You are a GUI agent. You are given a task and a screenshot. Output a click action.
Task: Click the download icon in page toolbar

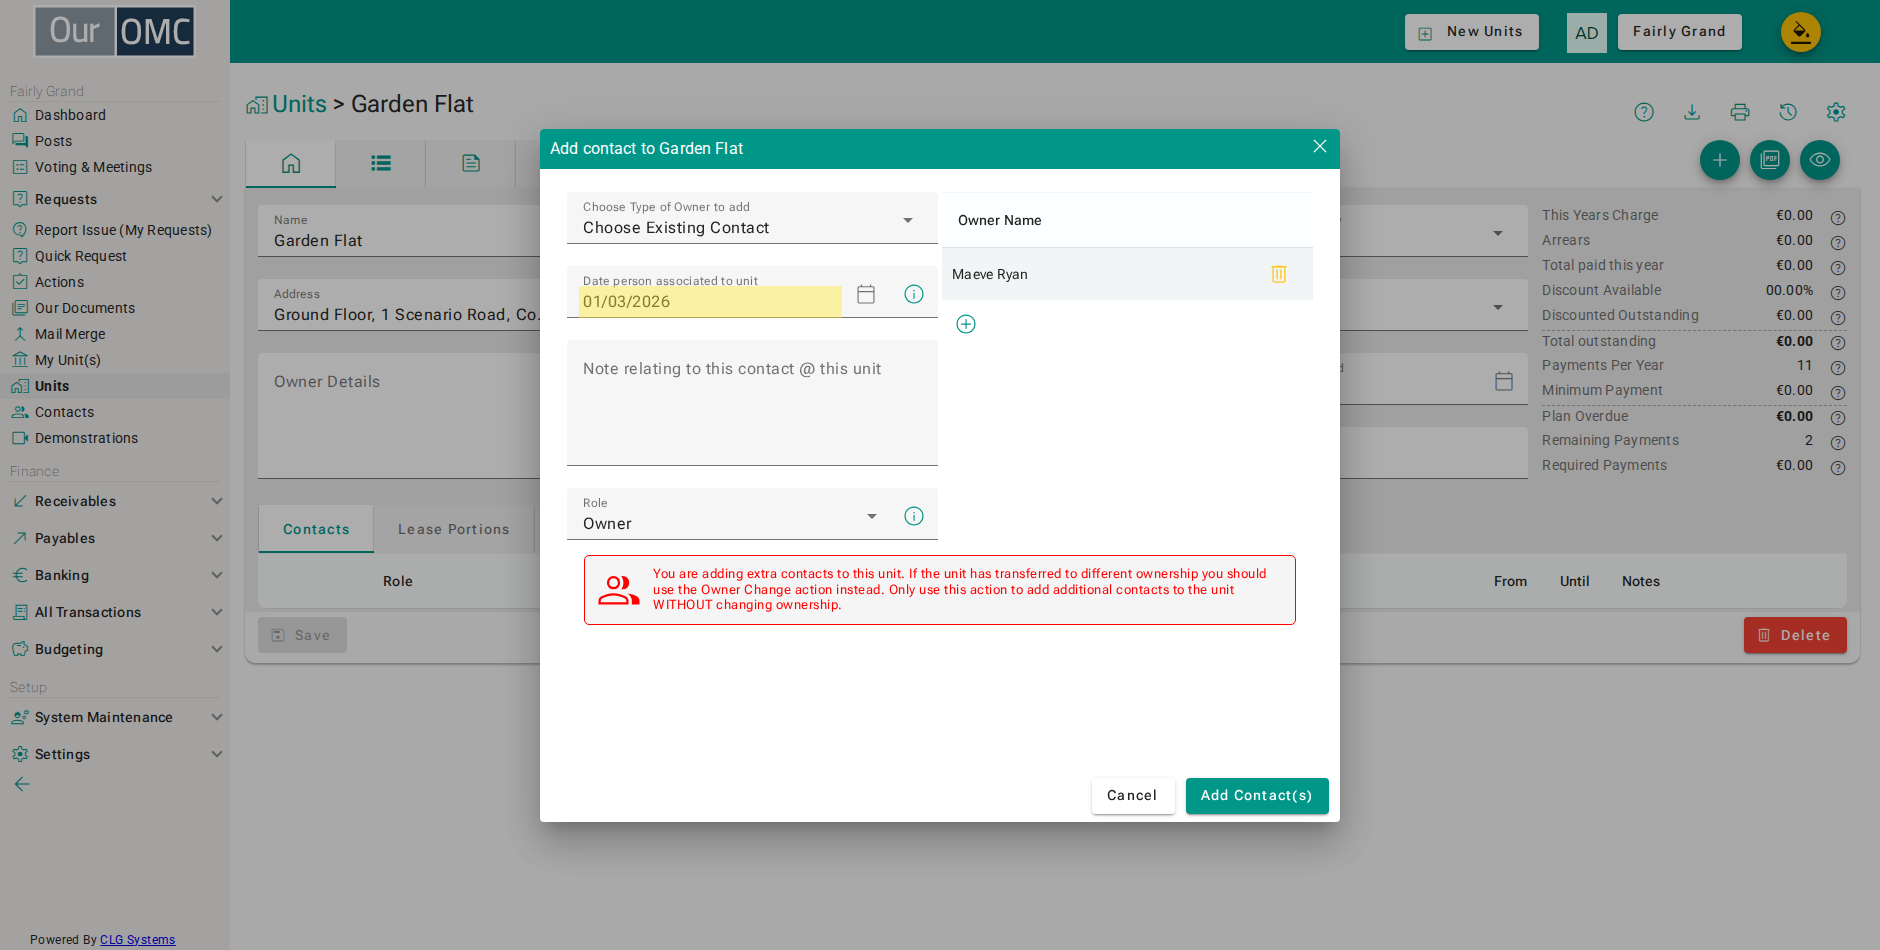(x=1692, y=112)
